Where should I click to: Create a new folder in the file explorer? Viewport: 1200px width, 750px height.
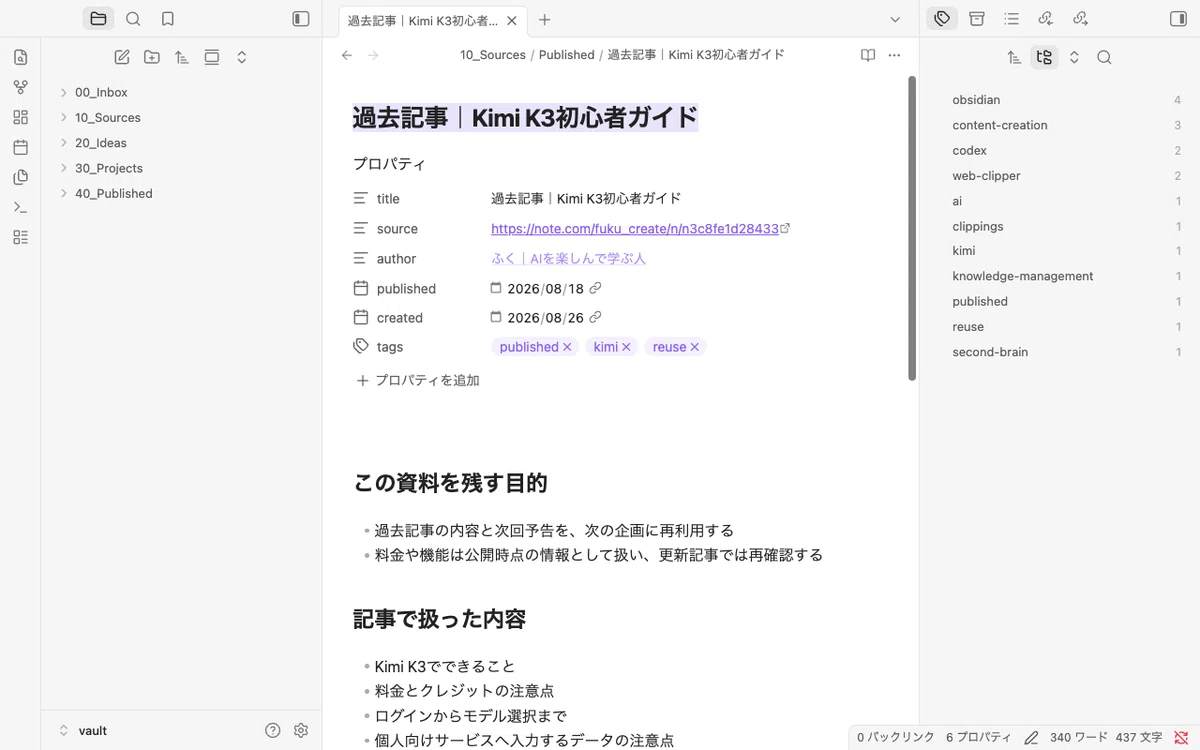[x=152, y=58]
